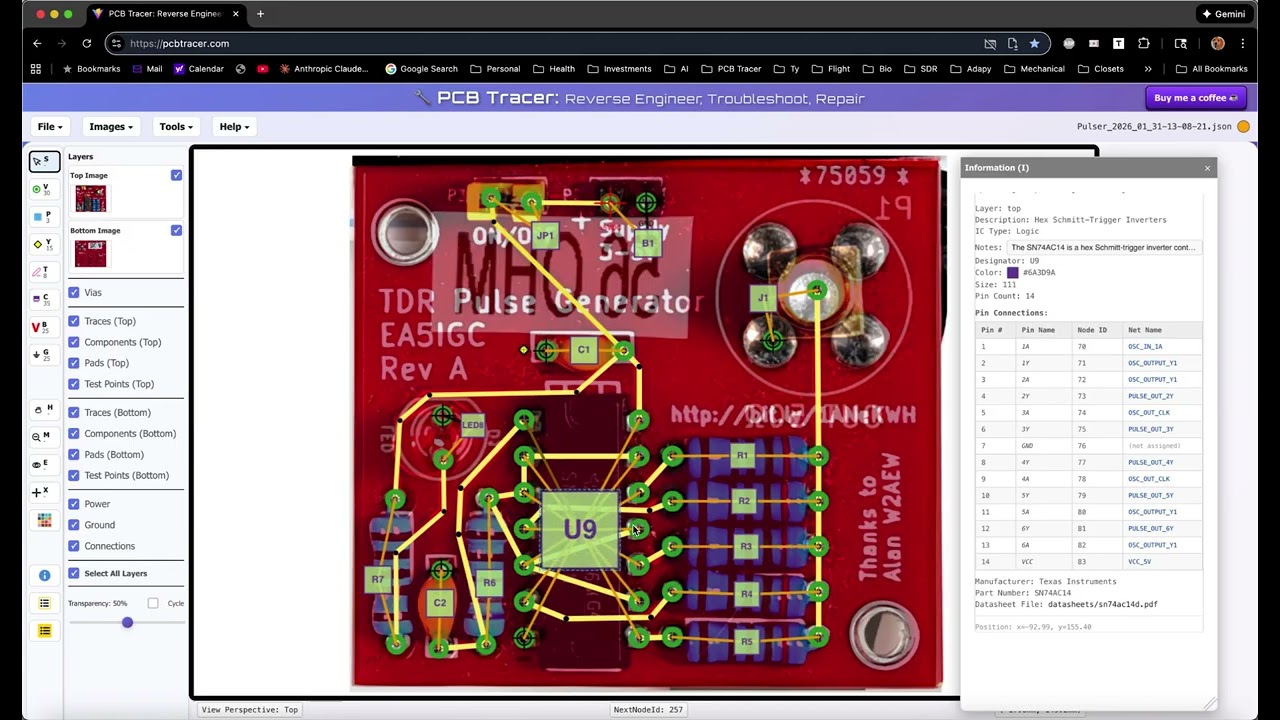Click the Buy me a coffee button

[x=1195, y=98]
